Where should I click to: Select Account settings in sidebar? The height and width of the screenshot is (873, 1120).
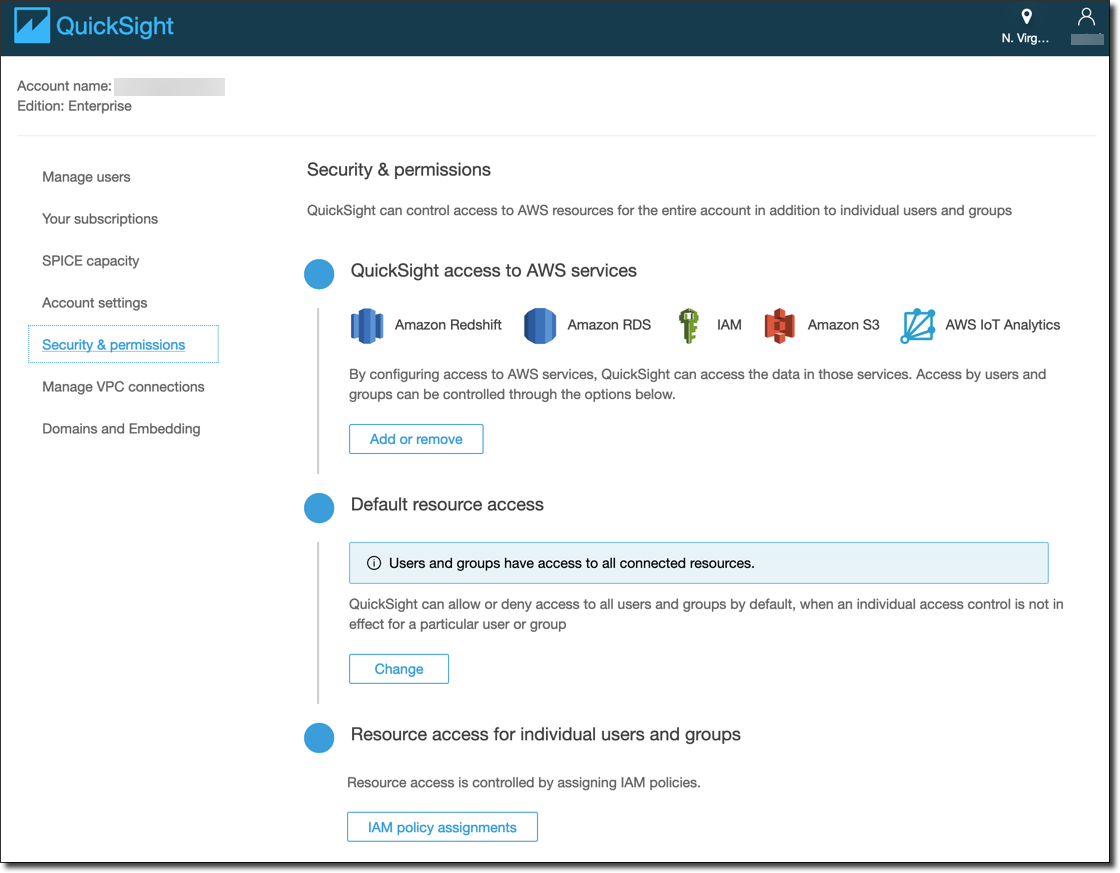point(95,303)
